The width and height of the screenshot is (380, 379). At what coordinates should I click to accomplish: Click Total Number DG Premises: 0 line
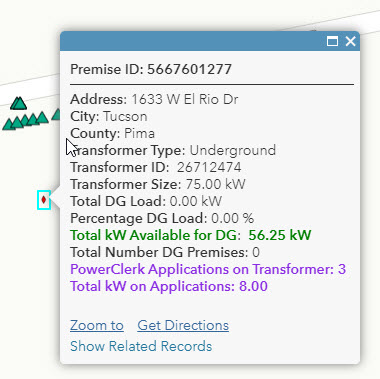165,252
